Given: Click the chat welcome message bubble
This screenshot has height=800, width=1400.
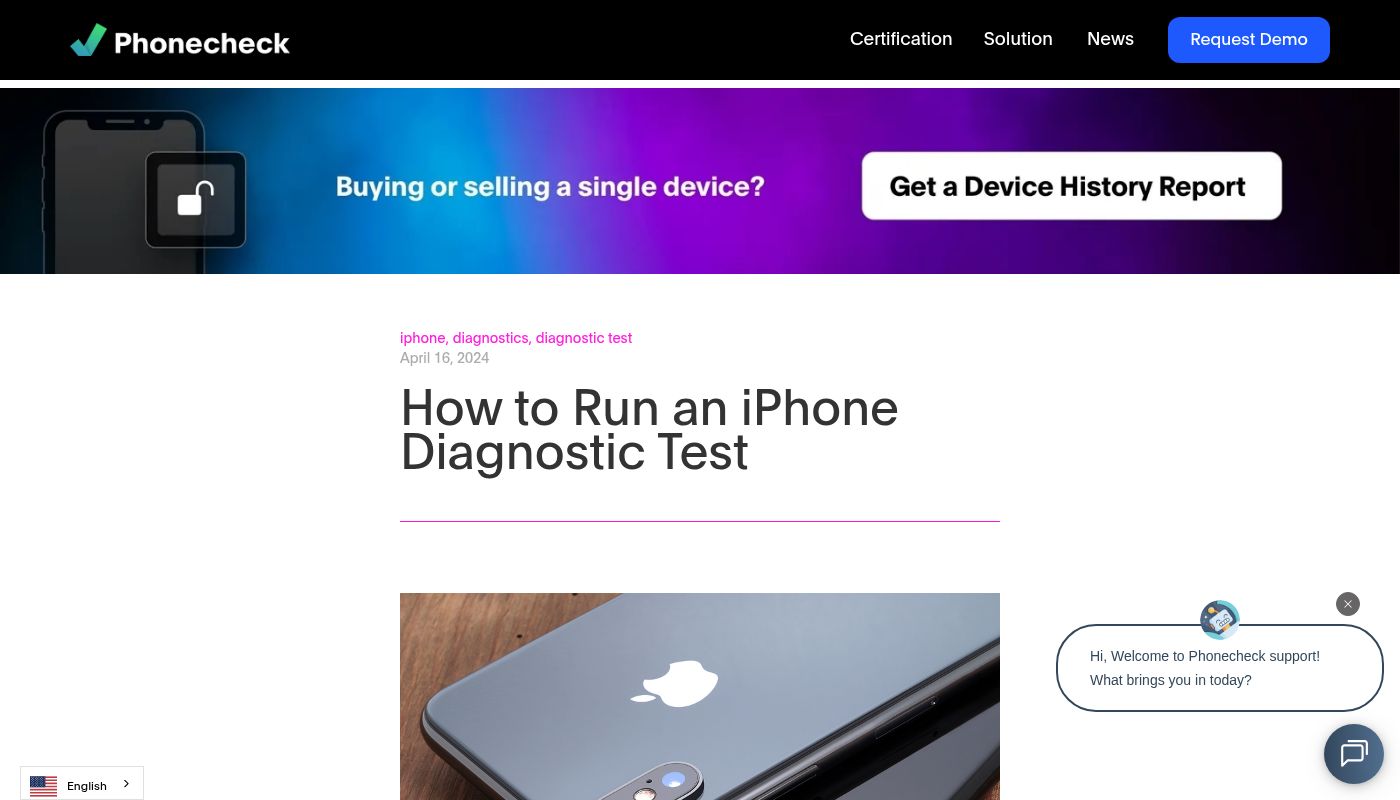Looking at the screenshot, I should (1220, 668).
